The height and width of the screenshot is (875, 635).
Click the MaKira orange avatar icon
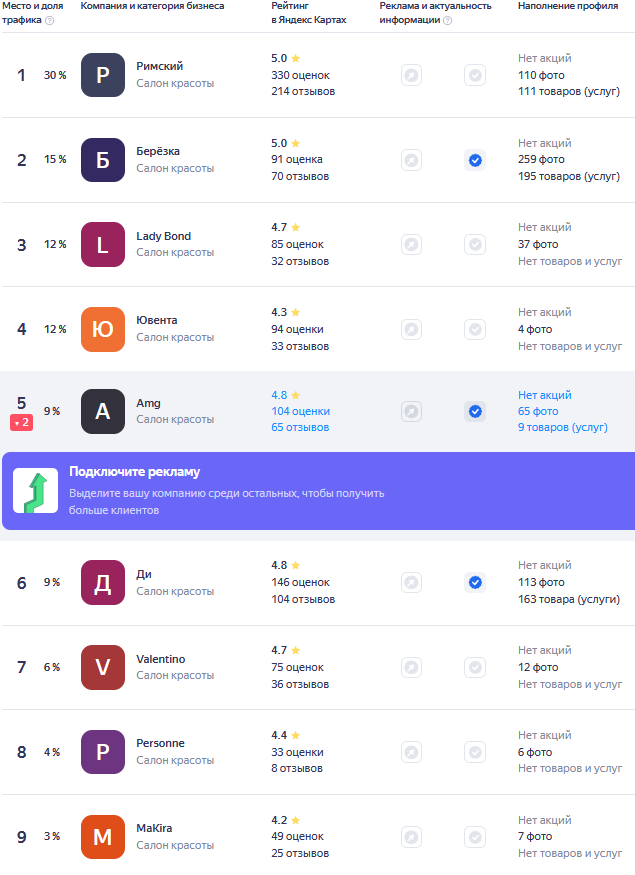tap(103, 836)
